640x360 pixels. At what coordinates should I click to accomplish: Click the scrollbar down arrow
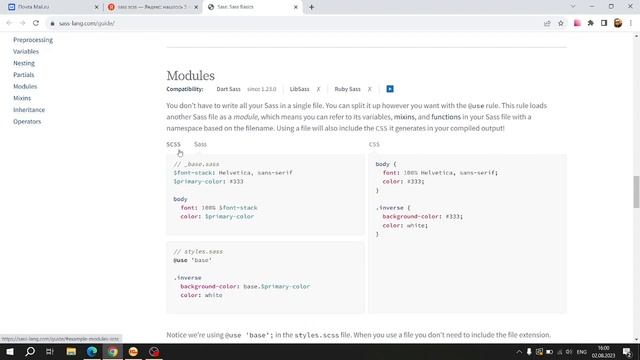coord(636,339)
